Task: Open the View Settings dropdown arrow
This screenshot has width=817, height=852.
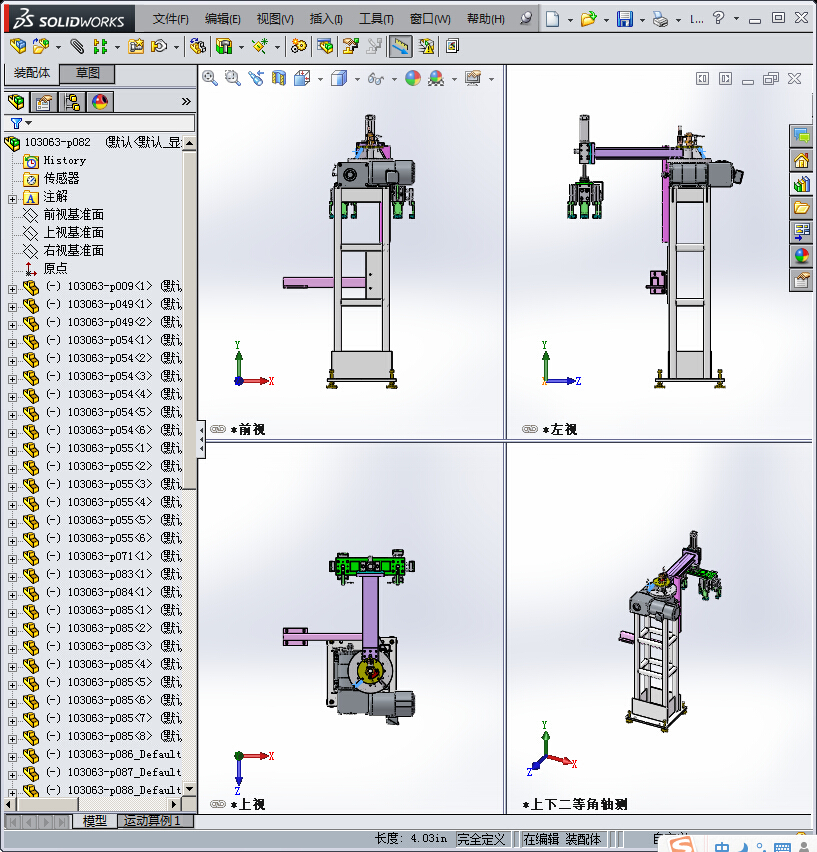Action: tap(491, 79)
